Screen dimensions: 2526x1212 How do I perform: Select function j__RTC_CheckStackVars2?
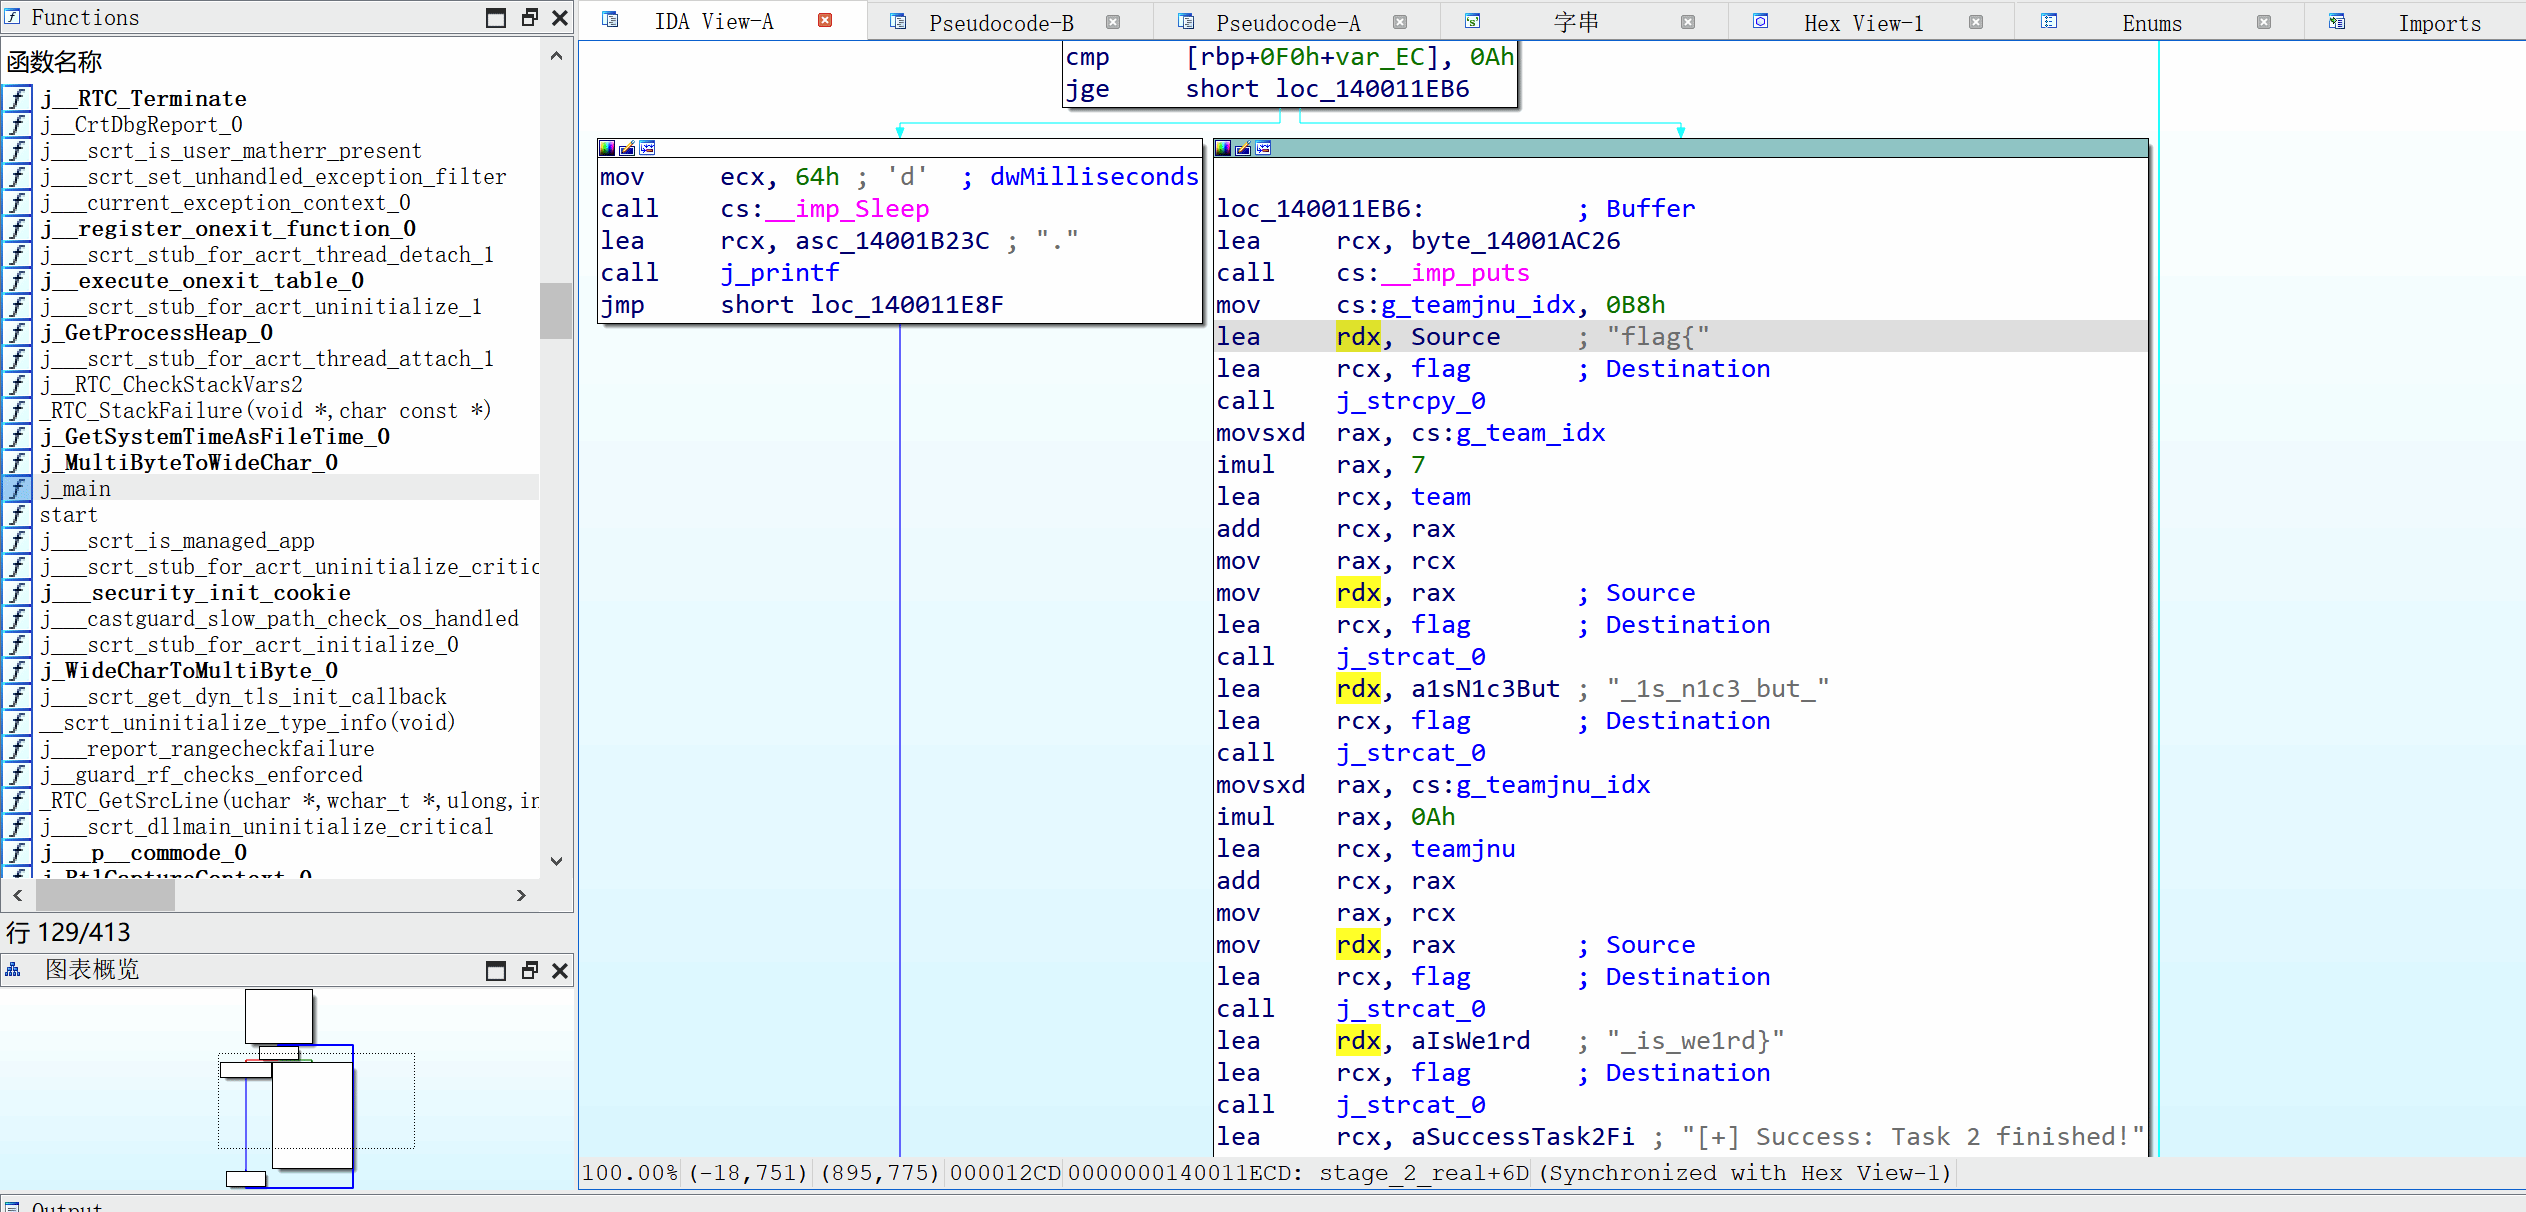(171, 384)
